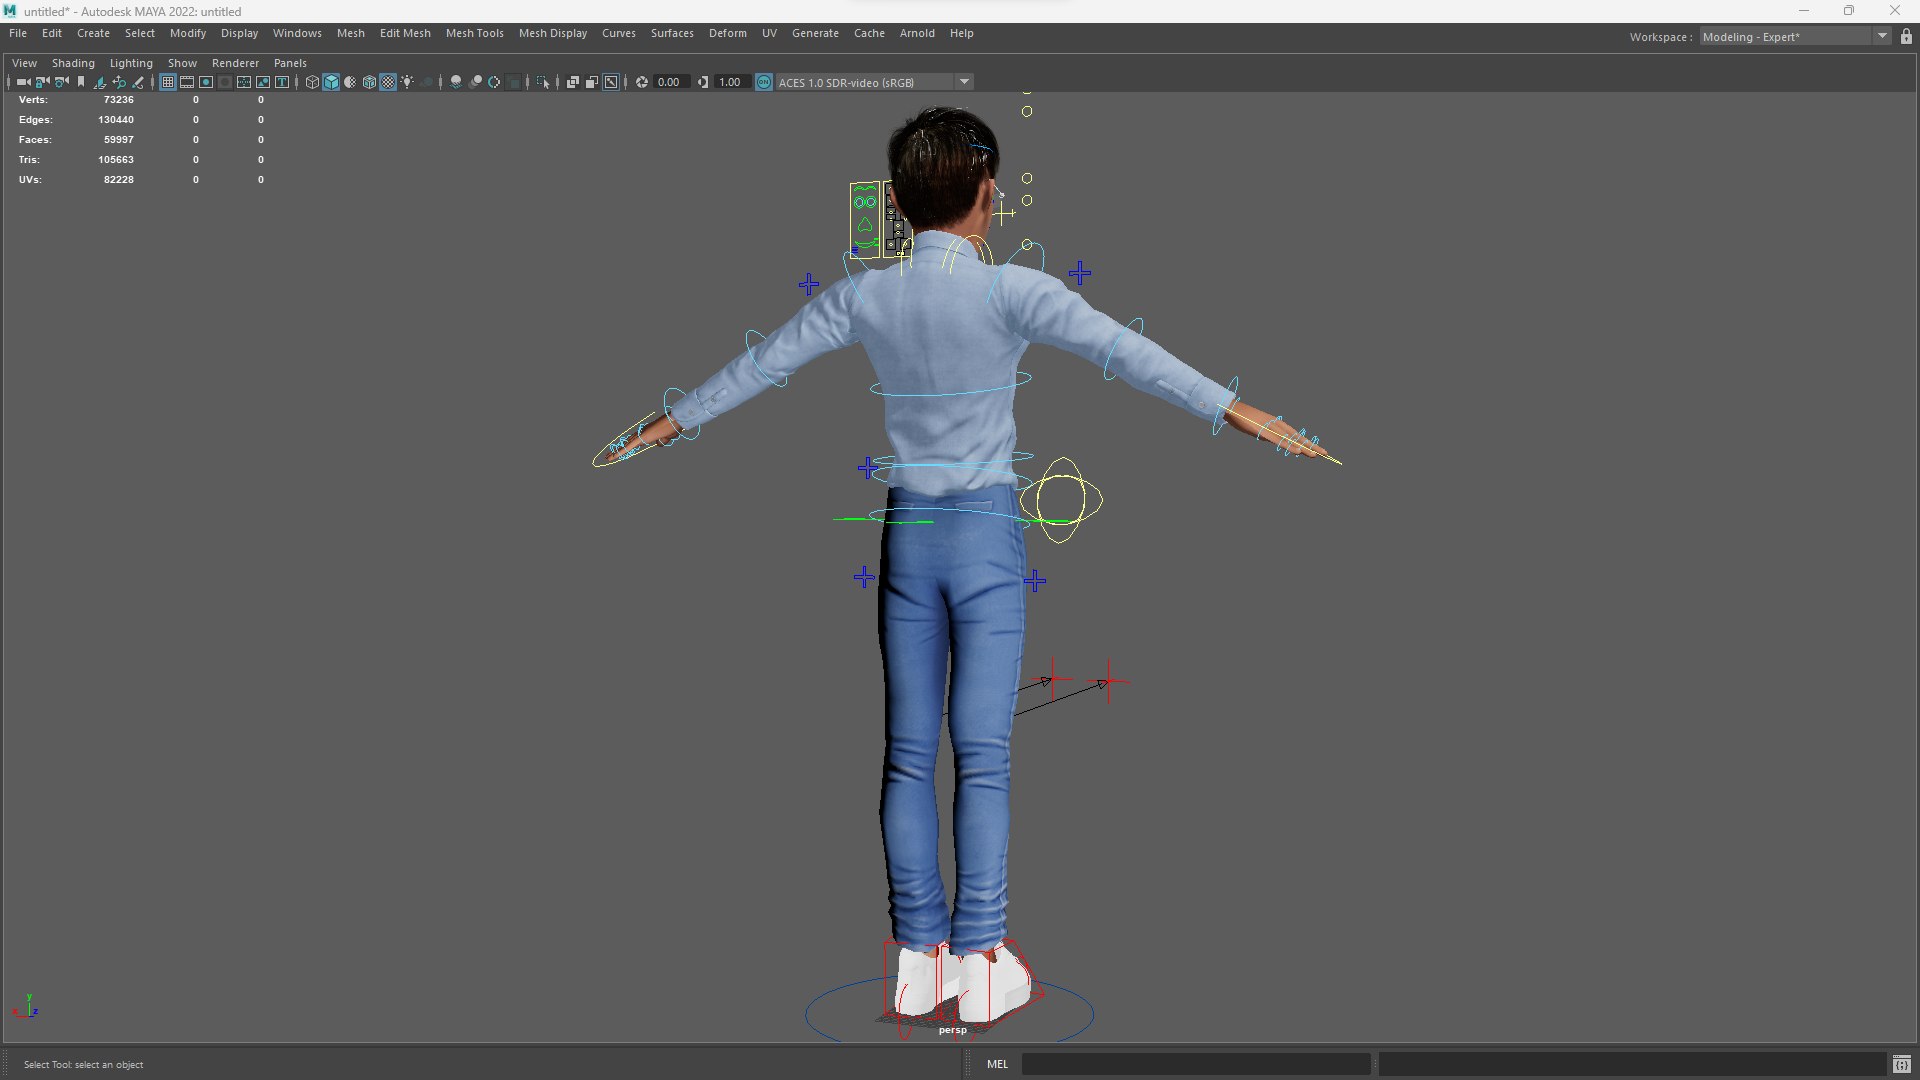Click the exposure value field 0.00
The width and height of the screenshot is (1920, 1080).
670,82
